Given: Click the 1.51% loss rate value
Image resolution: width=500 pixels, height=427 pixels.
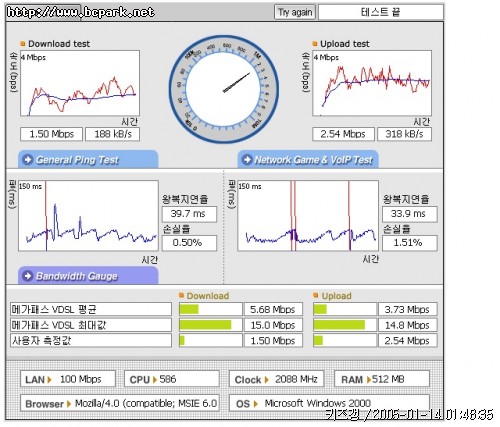Looking at the screenshot, I should coord(410,243).
